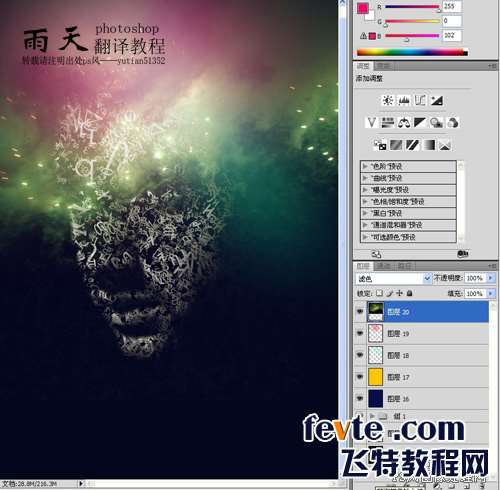Open the Layers panel options menu
The height and width of the screenshot is (490, 500).
493,266
